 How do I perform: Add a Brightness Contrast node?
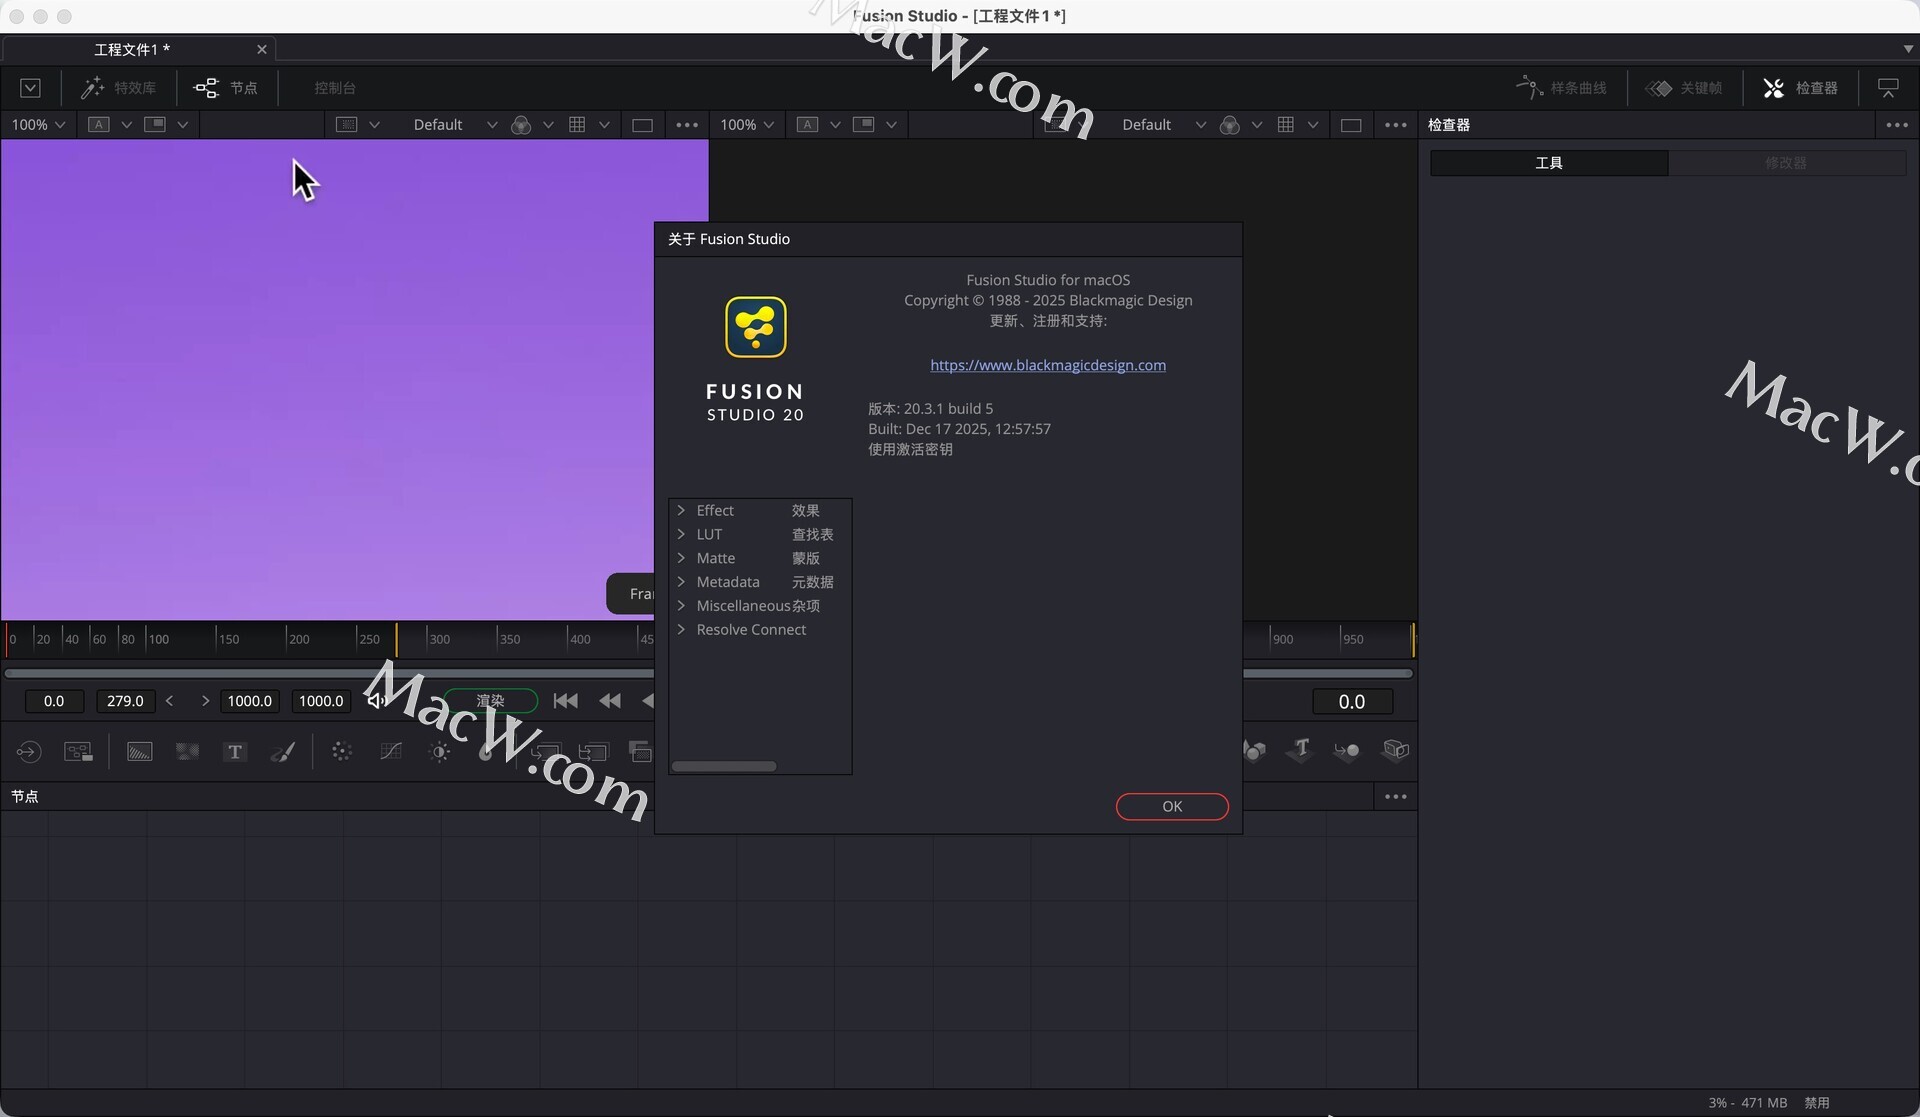pyautogui.click(x=439, y=752)
